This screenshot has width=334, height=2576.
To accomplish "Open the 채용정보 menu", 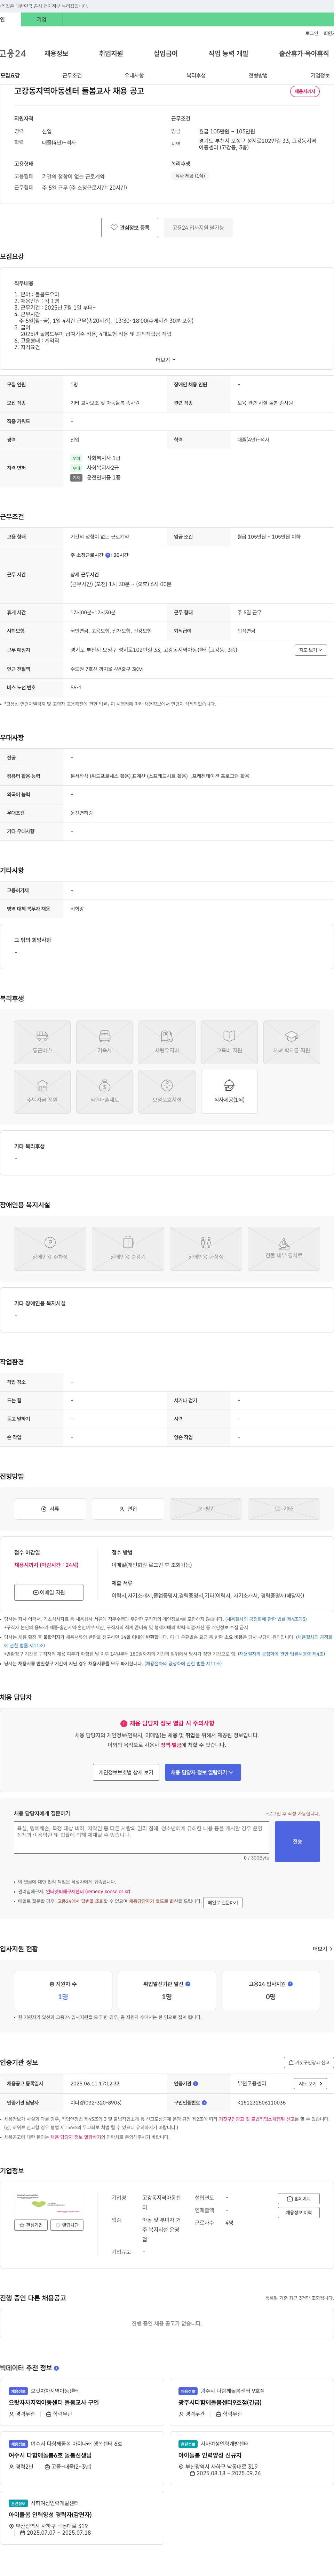I will click(56, 53).
